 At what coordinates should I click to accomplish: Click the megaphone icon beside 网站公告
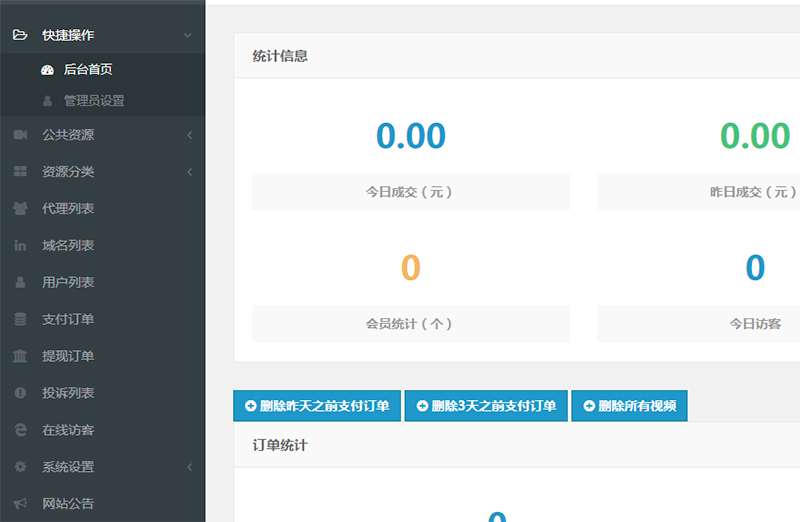(x=20, y=504)
